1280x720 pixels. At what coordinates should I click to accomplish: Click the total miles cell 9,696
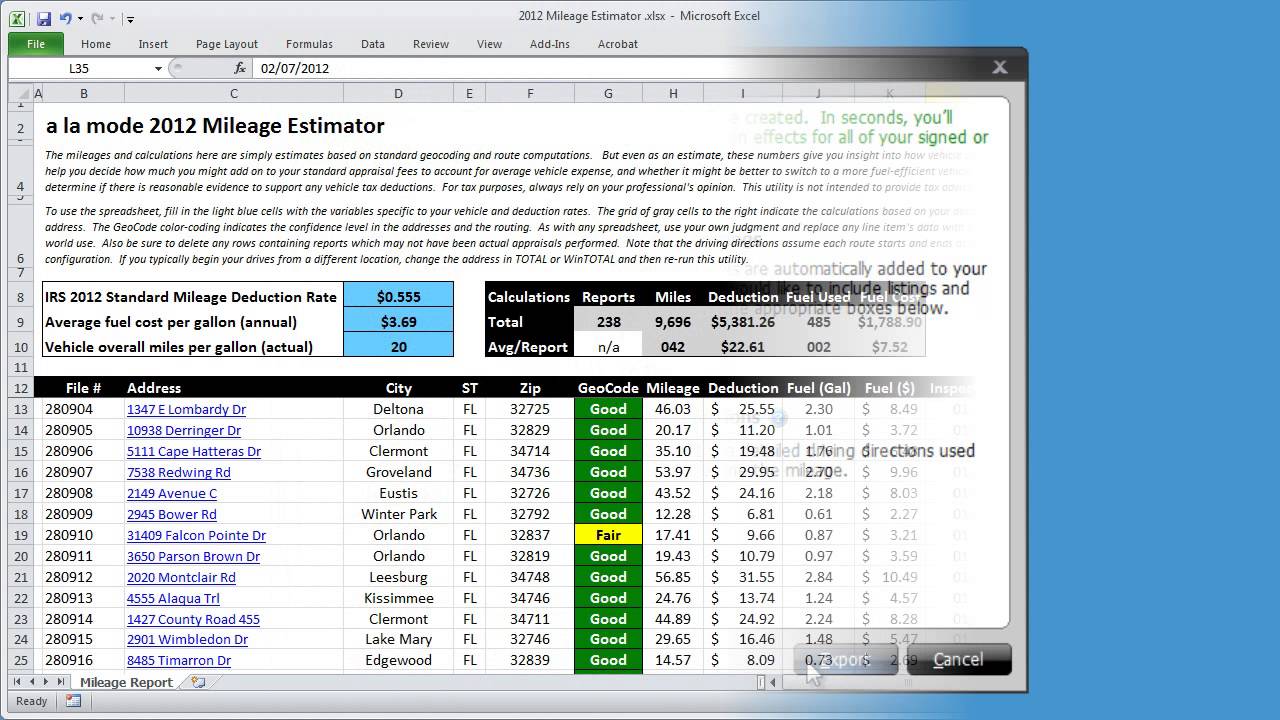pyautogui.click(x=673, y=322)
